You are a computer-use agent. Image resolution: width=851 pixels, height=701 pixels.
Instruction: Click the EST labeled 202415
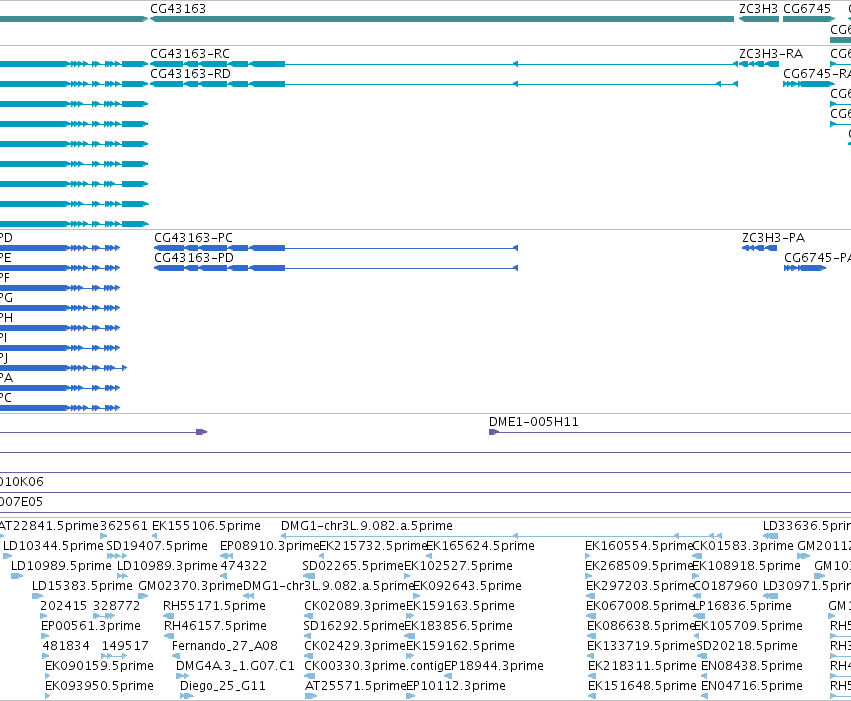[x=63, y=606]
